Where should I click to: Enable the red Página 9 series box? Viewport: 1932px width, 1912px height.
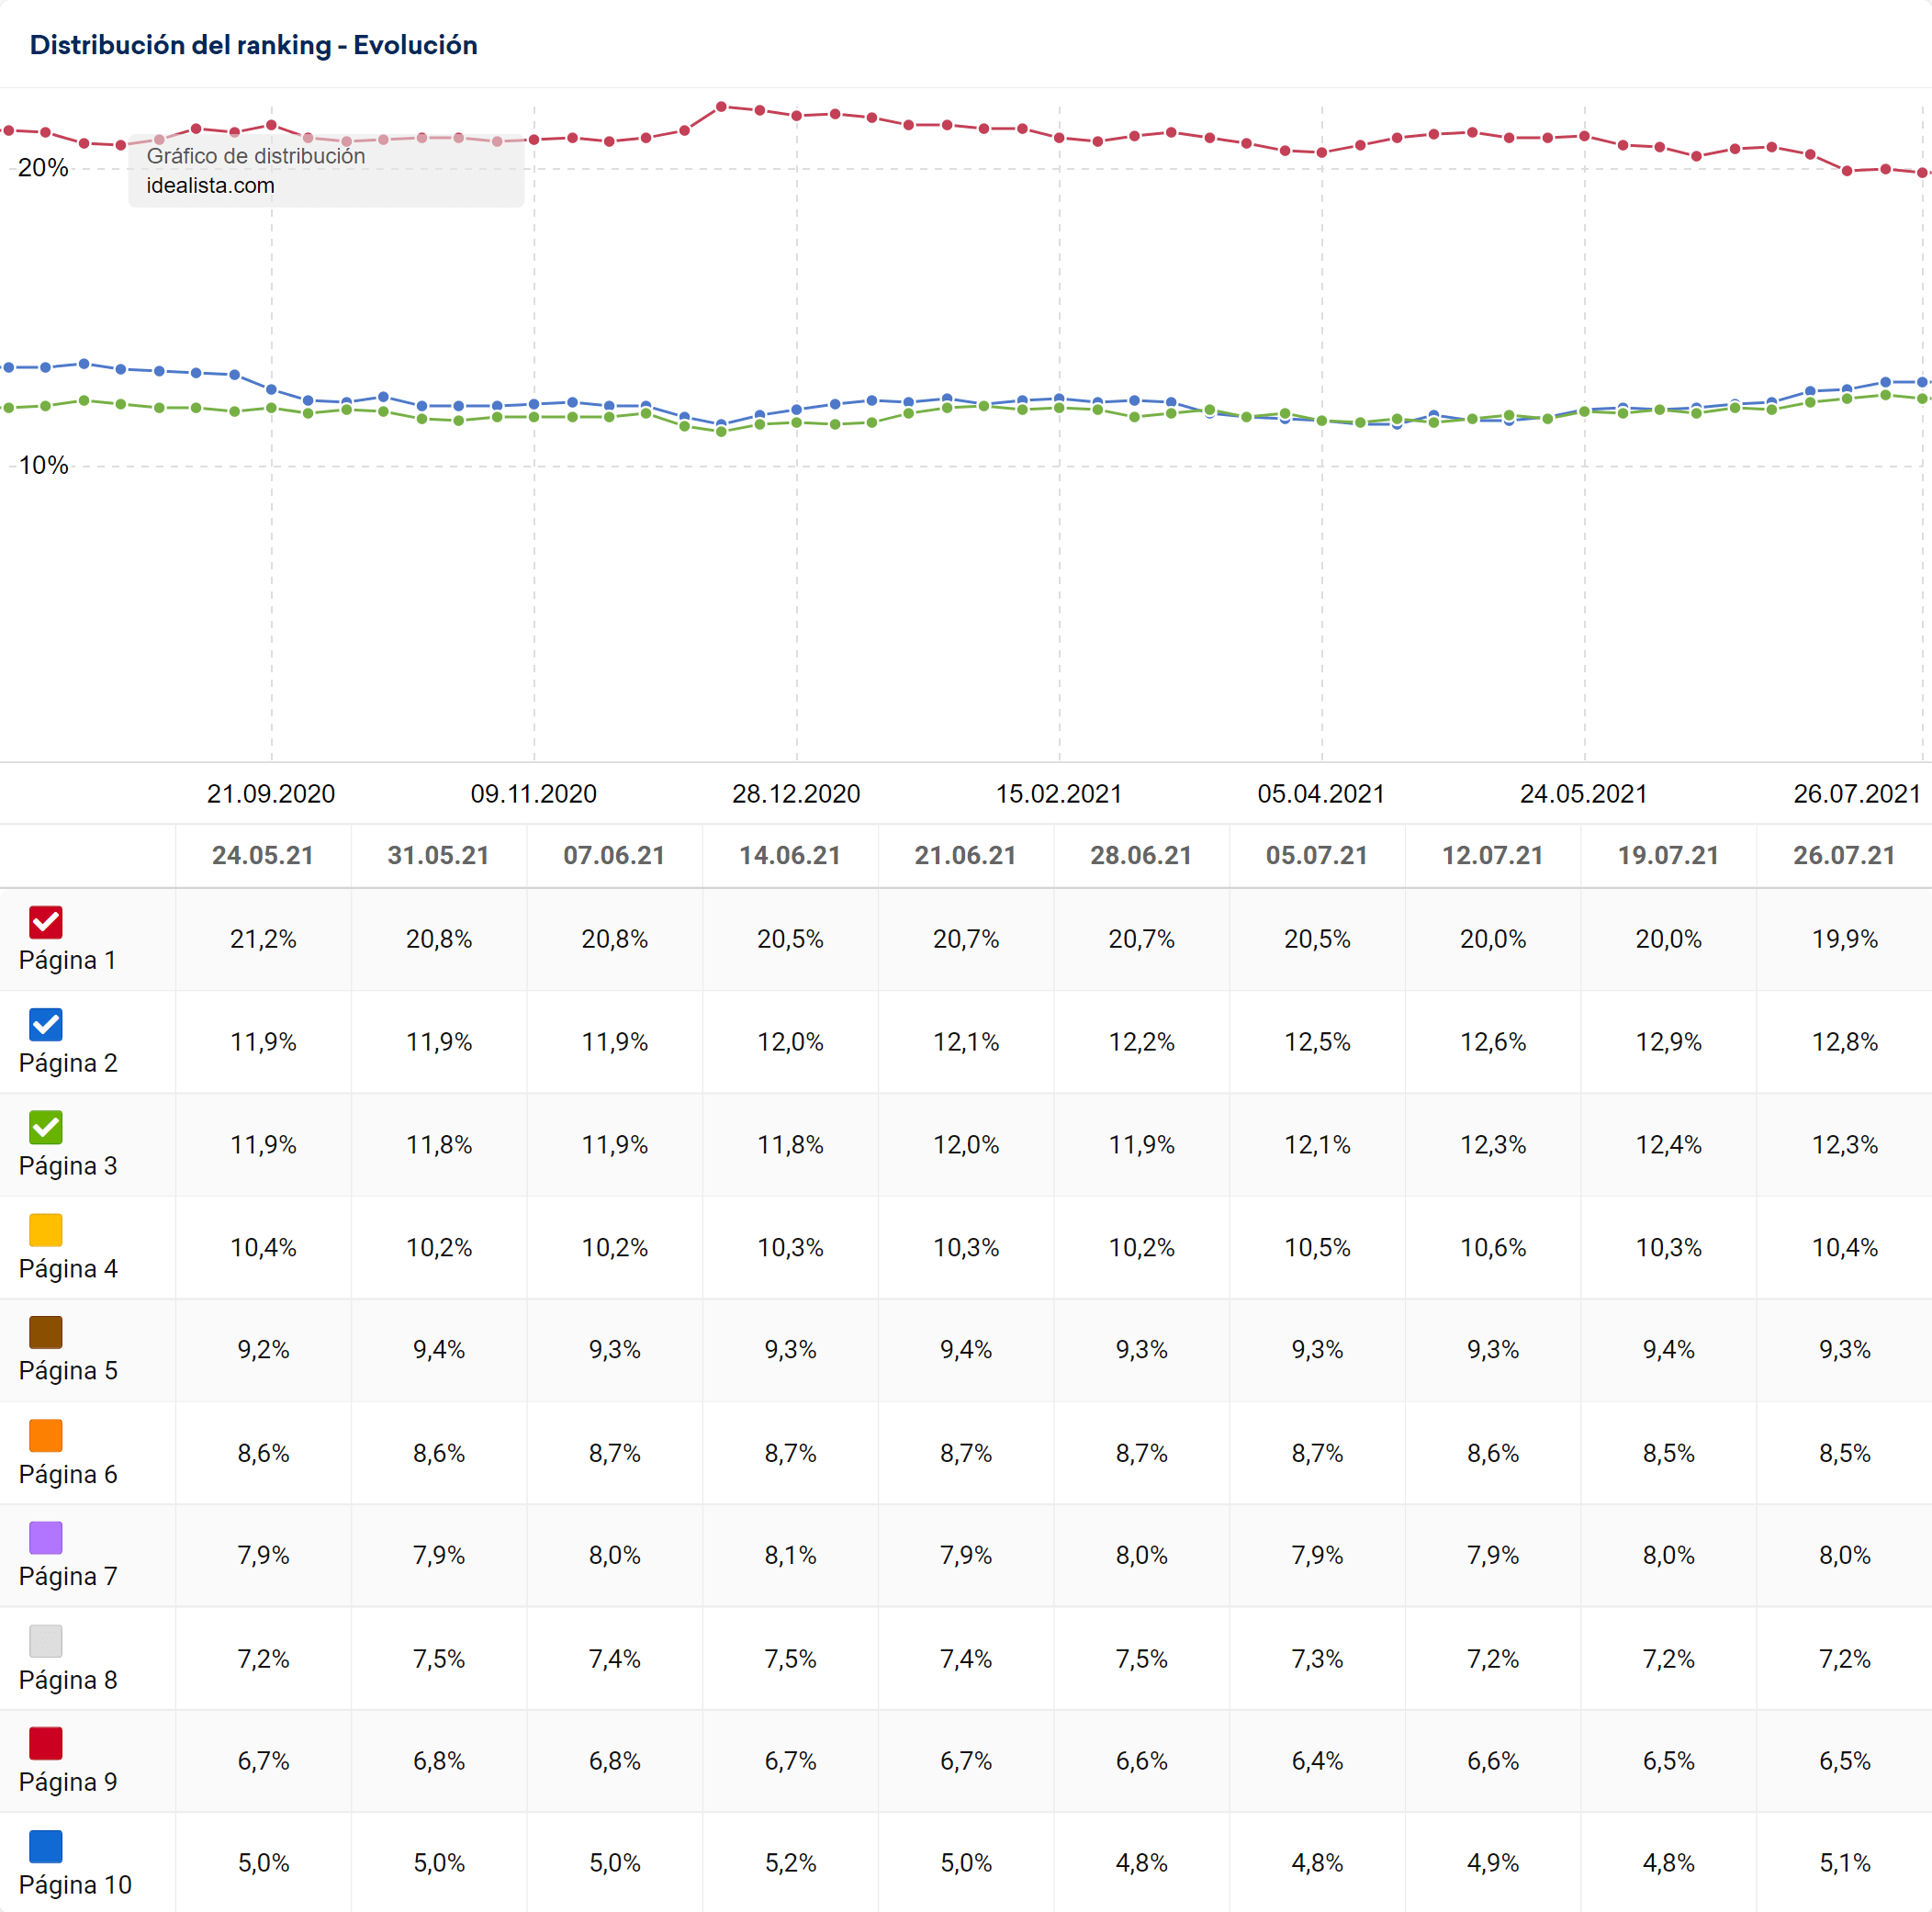click(x=46, y=1743)
